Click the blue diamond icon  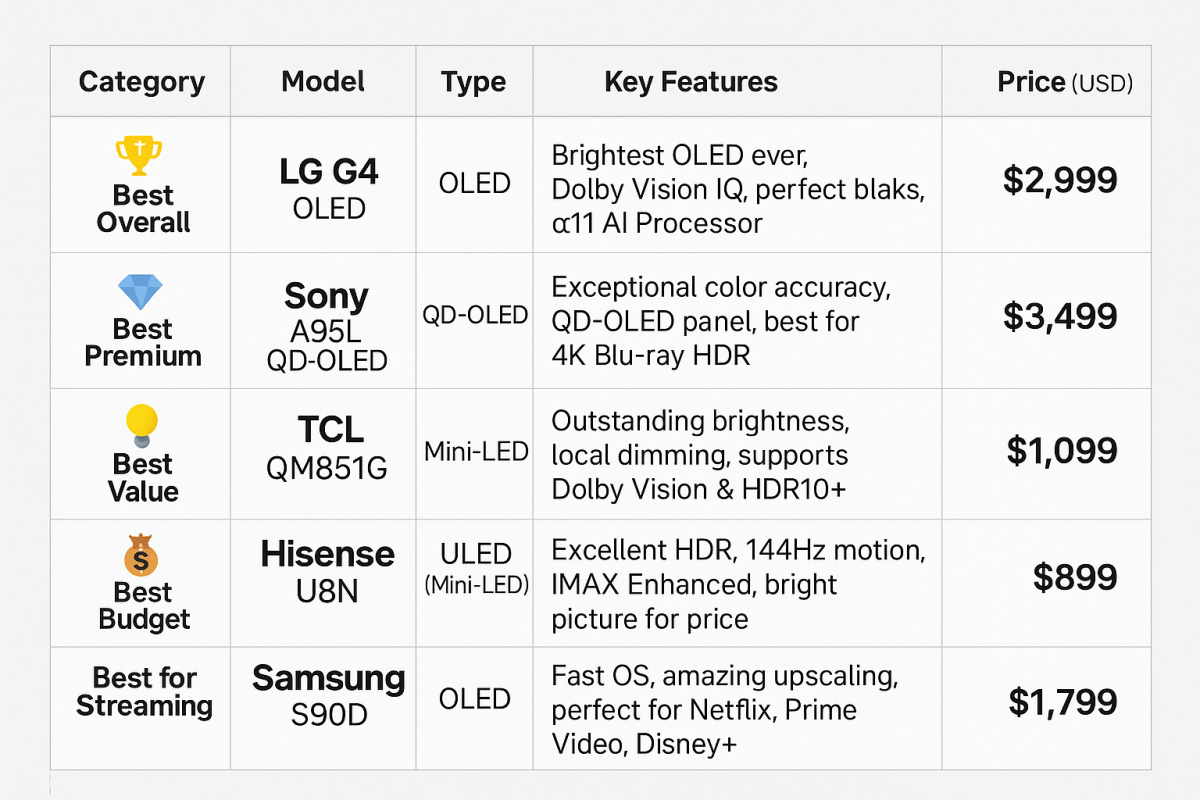pos(139,292)
